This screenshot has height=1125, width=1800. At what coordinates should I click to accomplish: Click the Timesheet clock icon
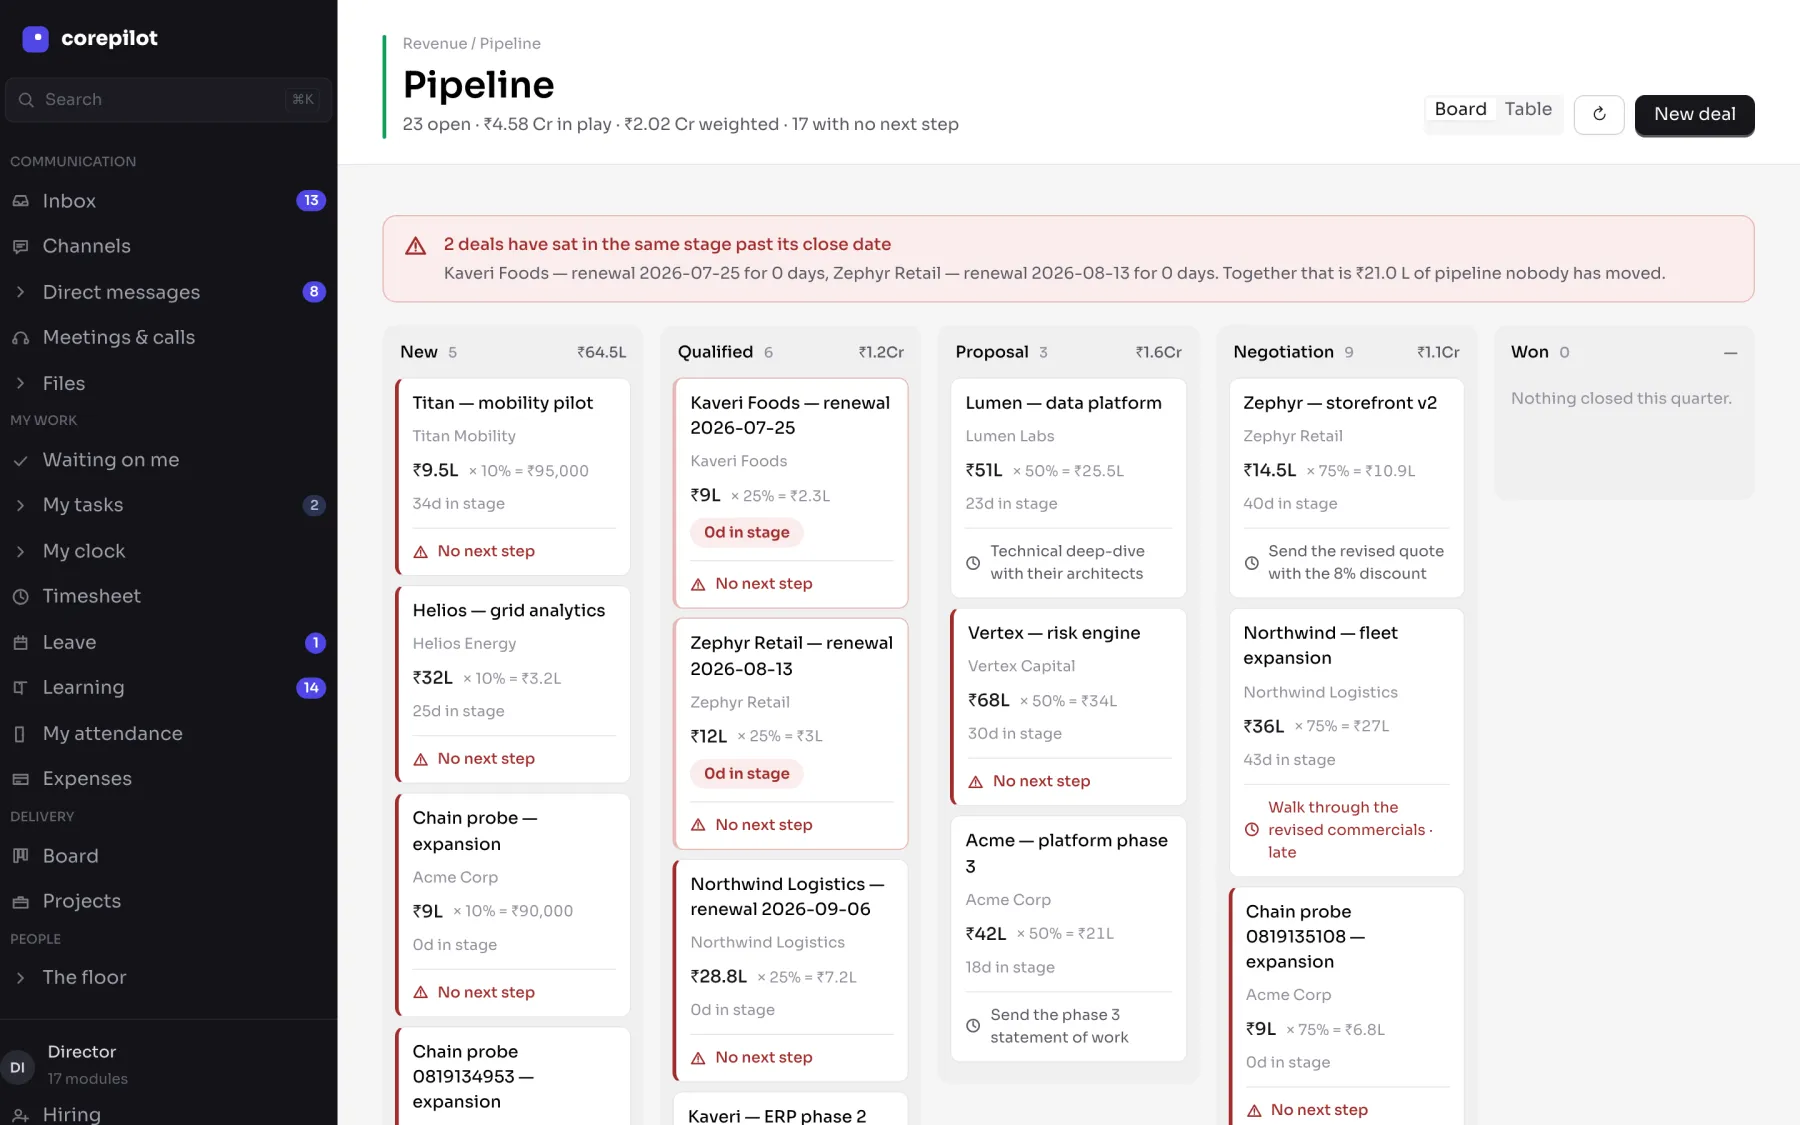20,596
